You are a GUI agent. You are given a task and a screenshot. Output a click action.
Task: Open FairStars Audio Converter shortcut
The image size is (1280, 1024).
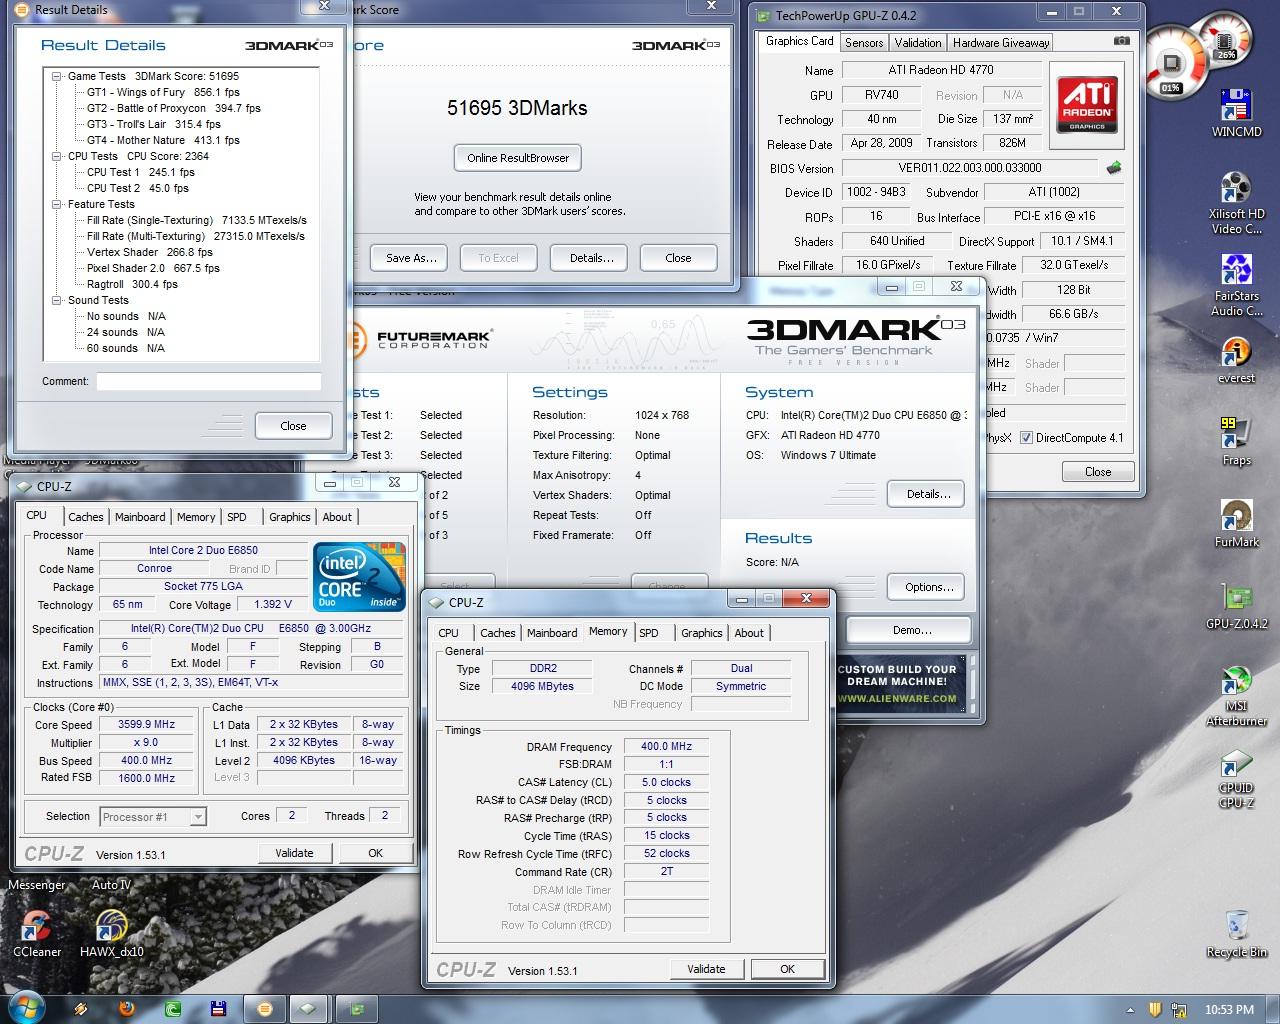point(1236,285)
